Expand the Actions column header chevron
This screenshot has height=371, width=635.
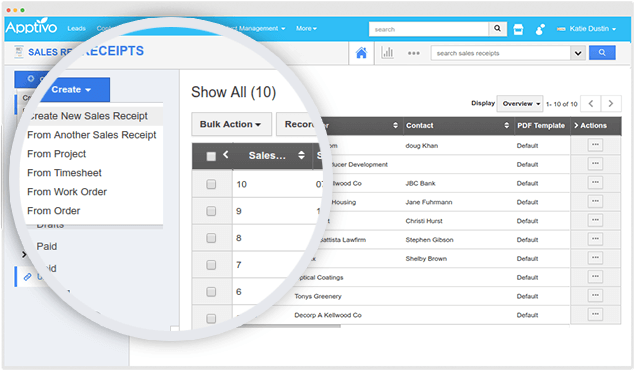(576, 126)
